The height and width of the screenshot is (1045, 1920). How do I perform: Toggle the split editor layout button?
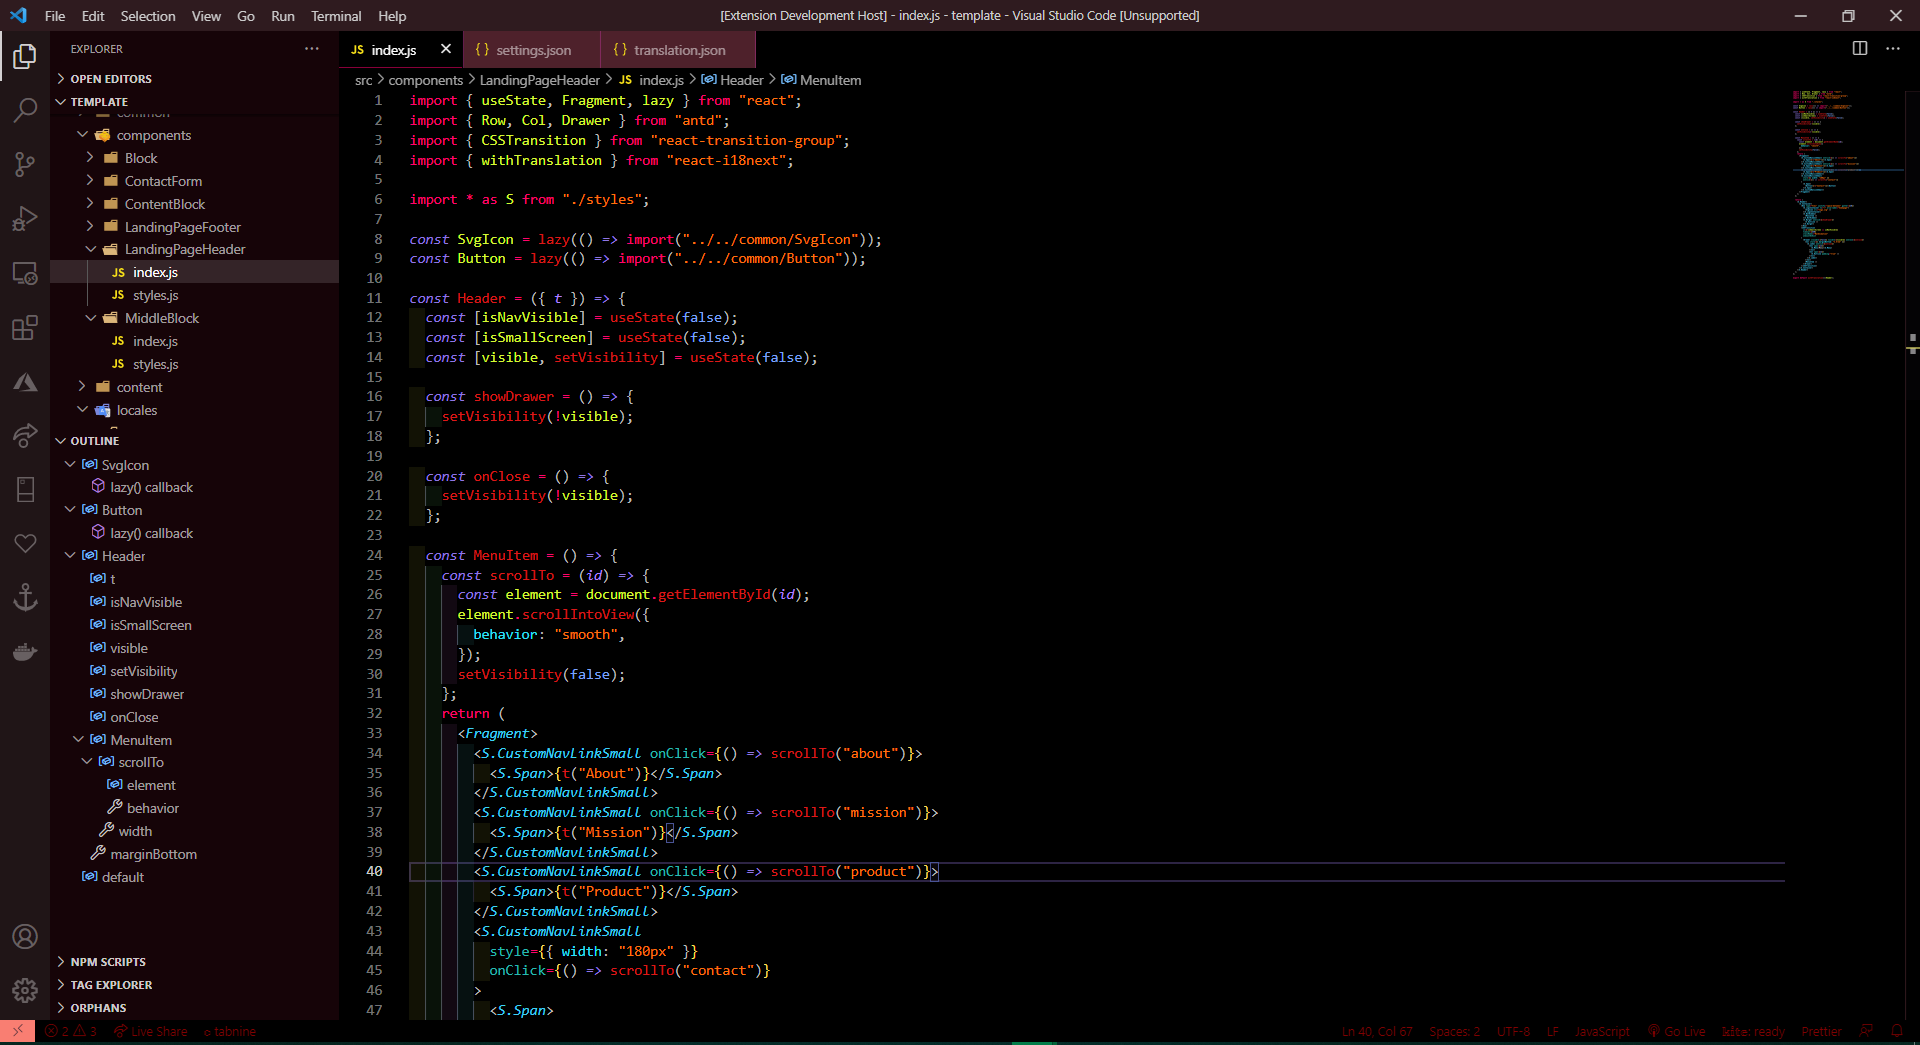point(1860,48)
